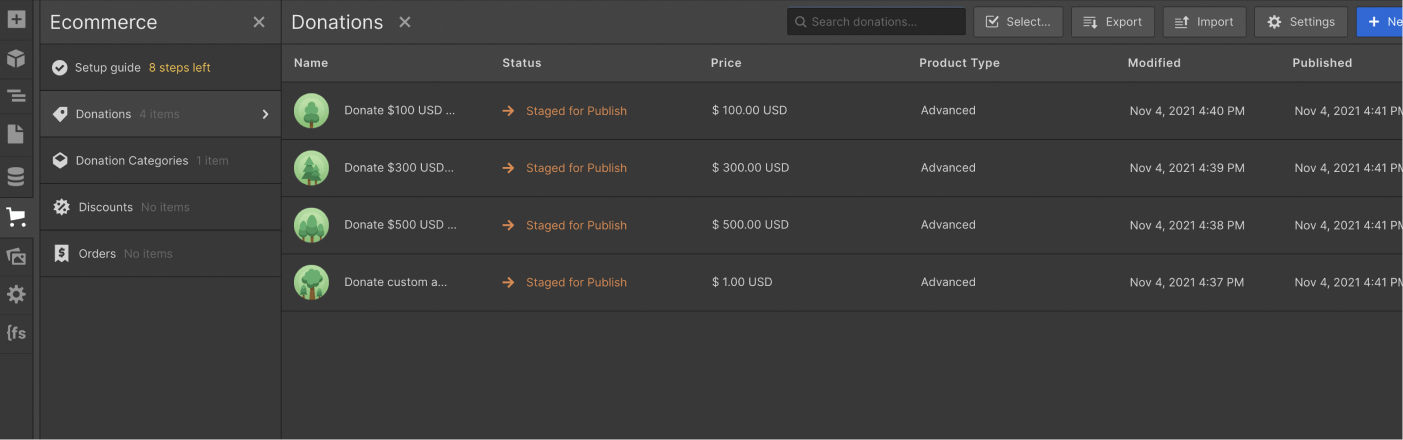Screen dimensions: 1403x440
Task: Open the Discounts section
Action: click(106, 207)
